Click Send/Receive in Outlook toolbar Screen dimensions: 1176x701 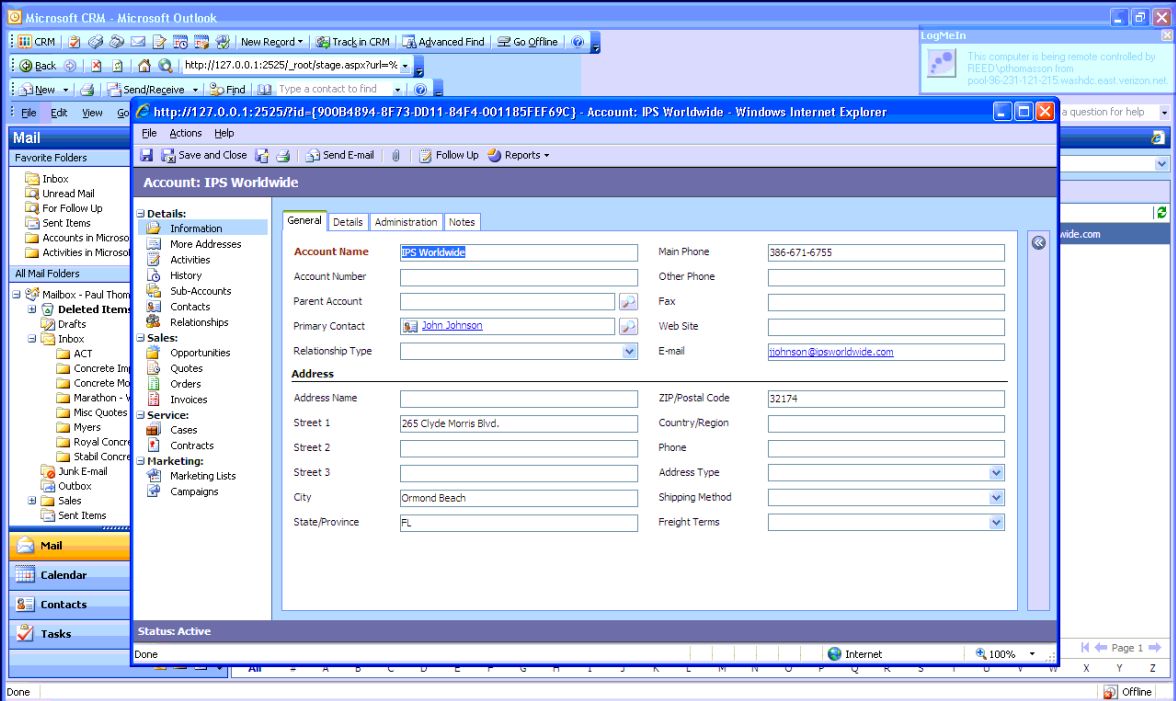(146, 89)
